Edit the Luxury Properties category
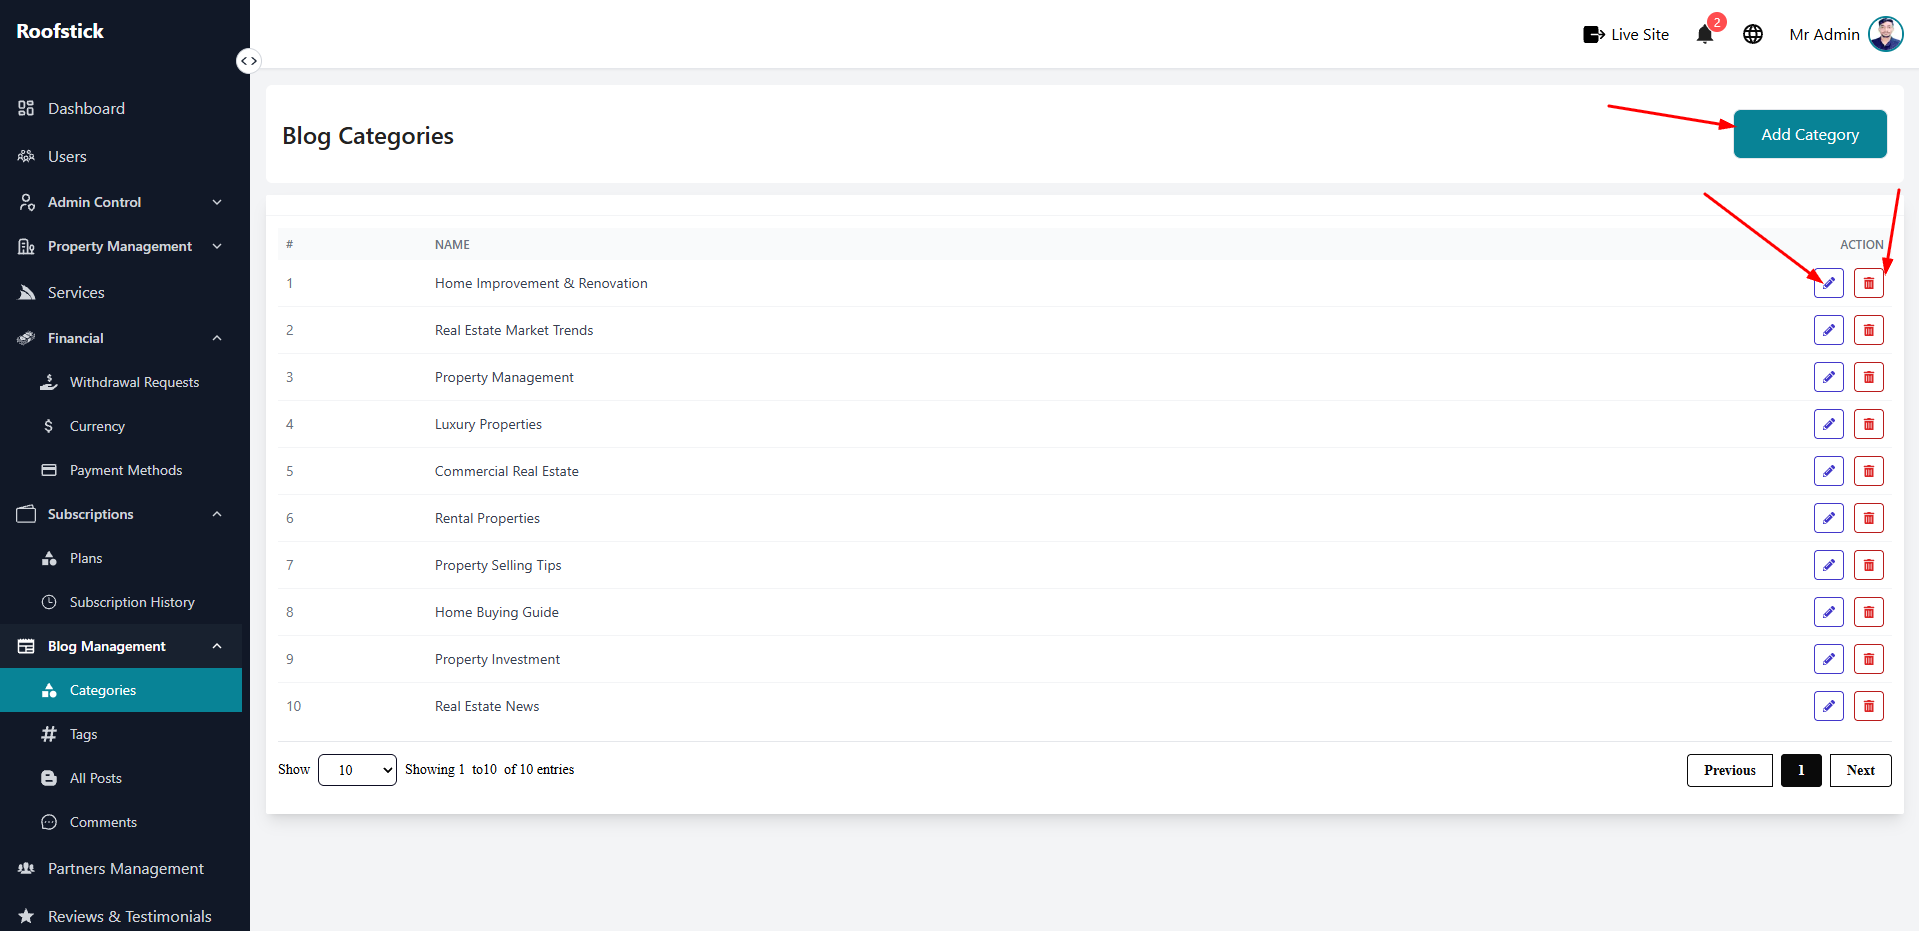The image size is (1919, 931). tap(1829, 424)
